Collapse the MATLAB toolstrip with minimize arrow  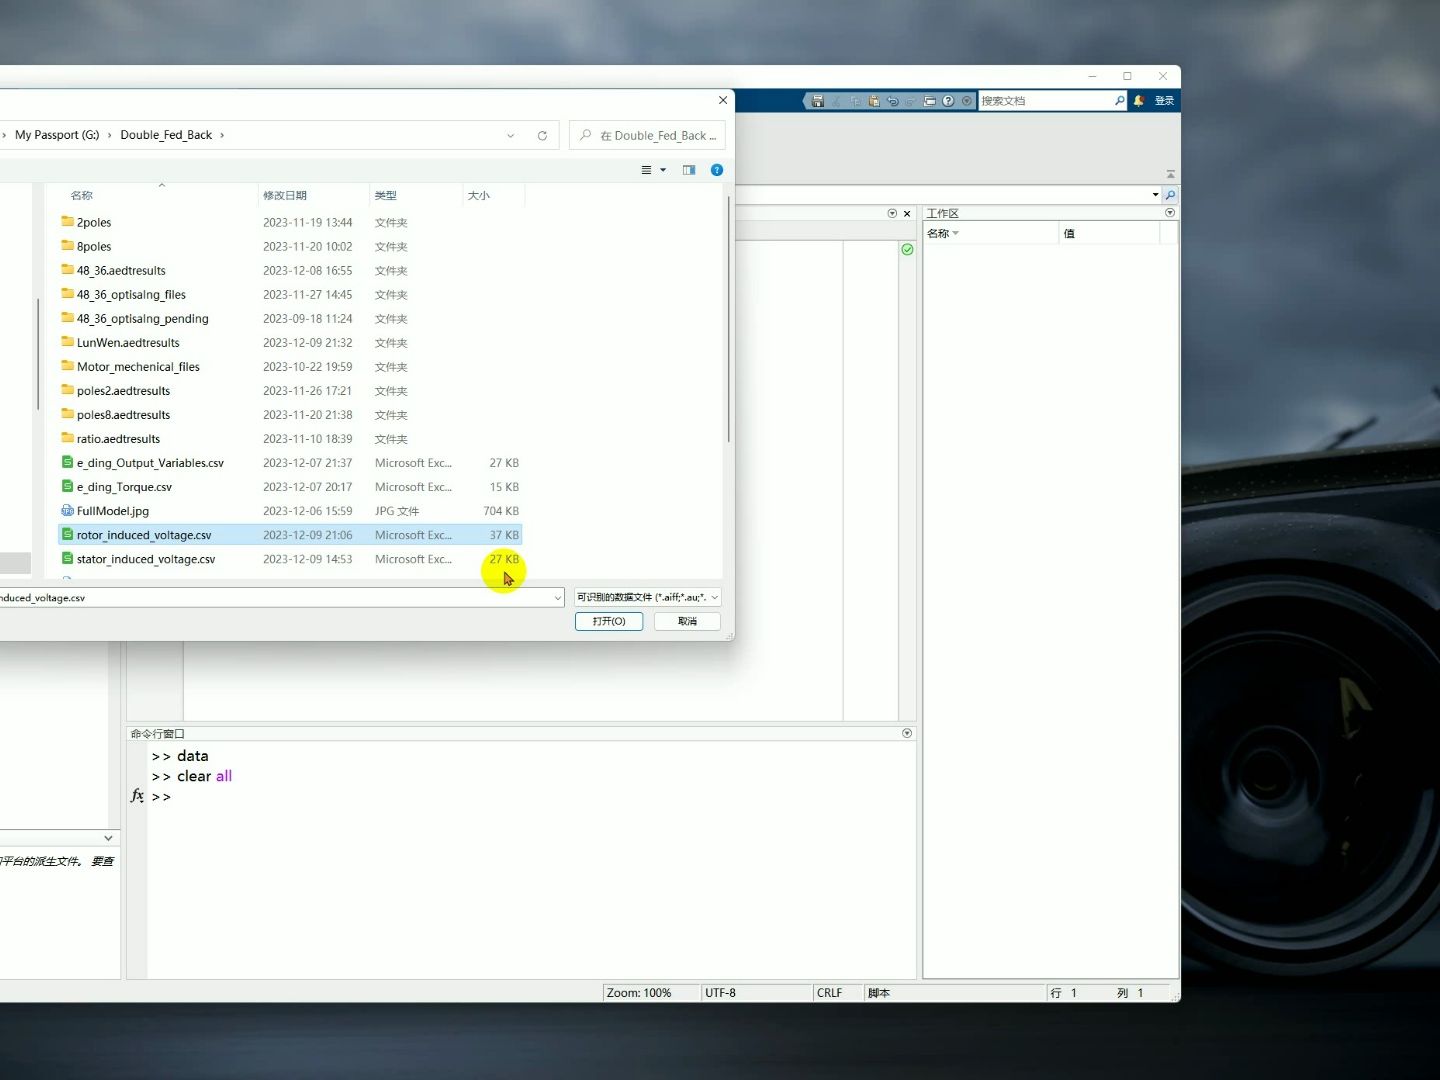[x=1170, y=174]
